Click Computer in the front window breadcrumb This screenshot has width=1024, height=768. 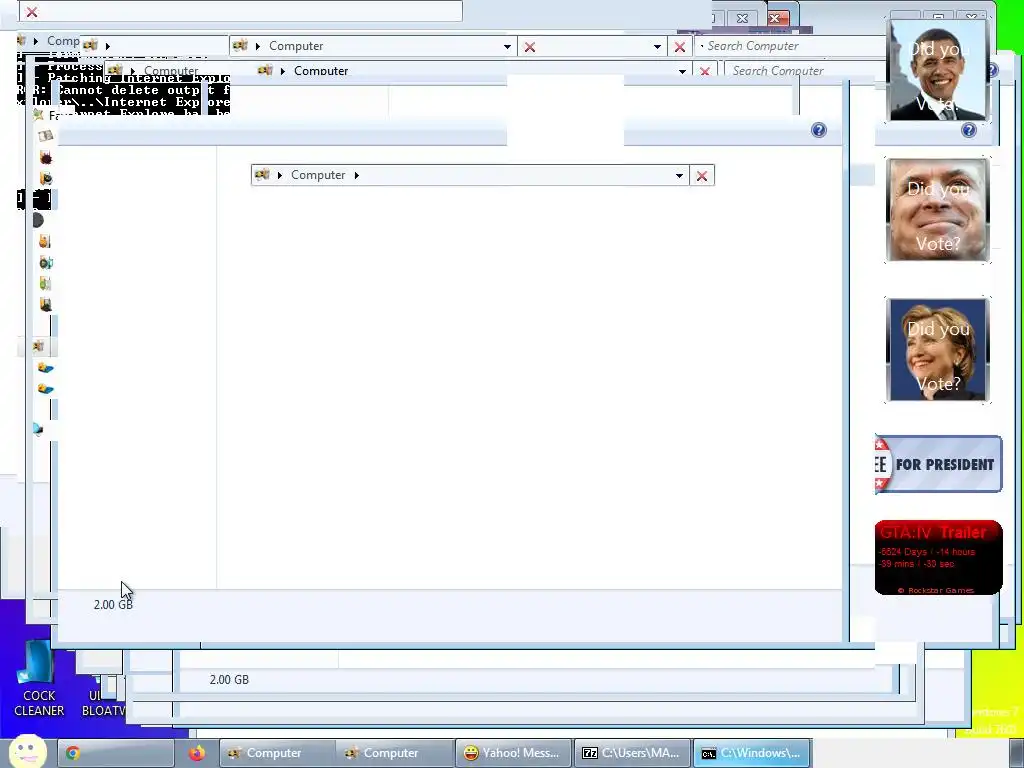pyautogui.click(x=318, y=175)
